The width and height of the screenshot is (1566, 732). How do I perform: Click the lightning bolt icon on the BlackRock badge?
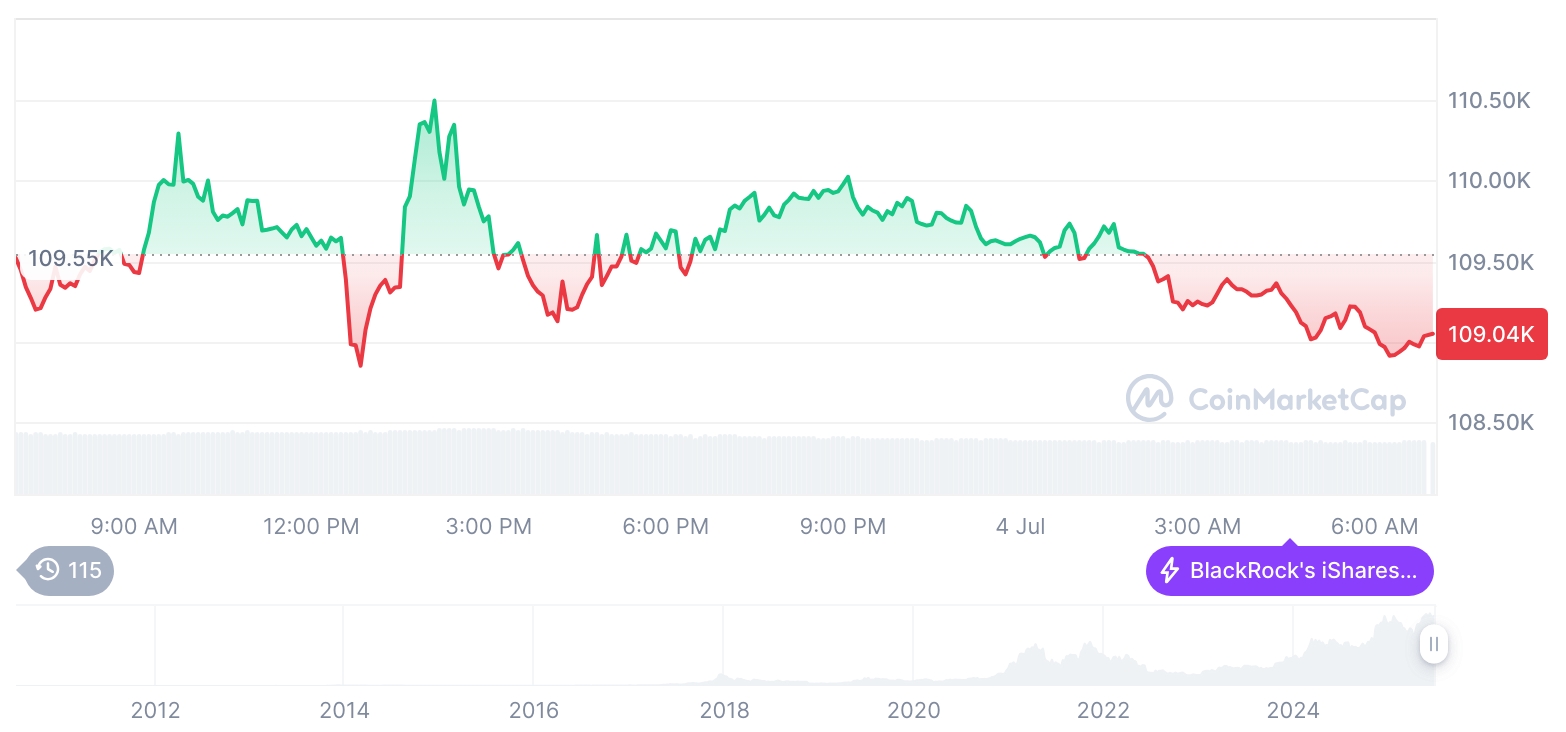pyautogui.click(x=1169, y=571)
